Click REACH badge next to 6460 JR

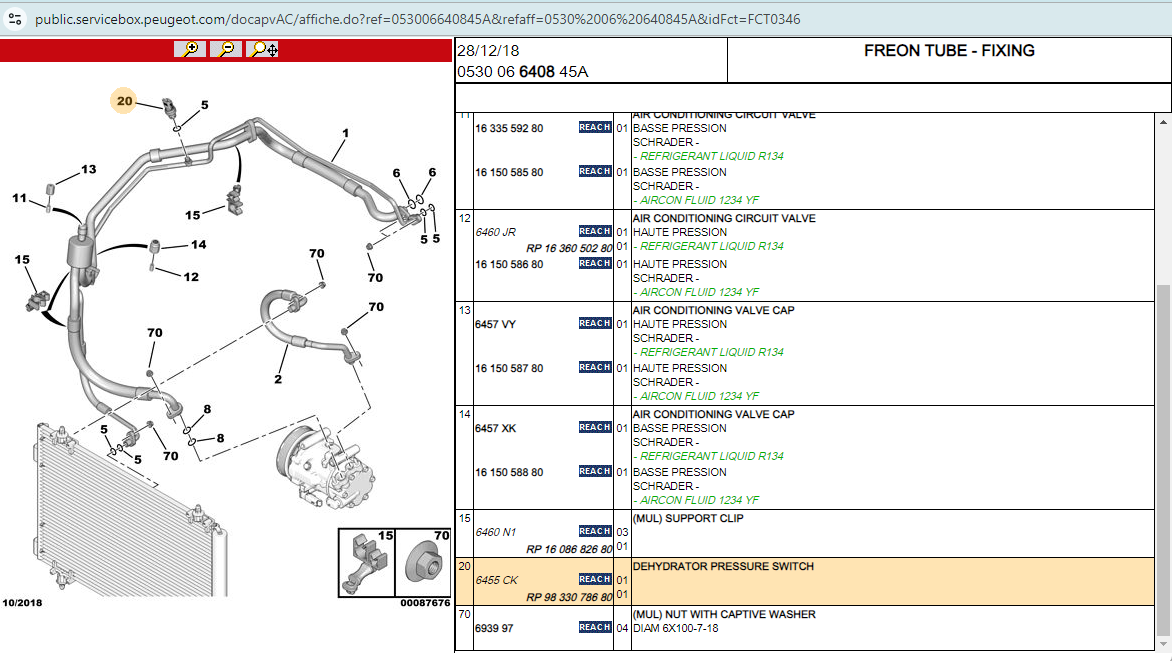[x=595, y=231]
